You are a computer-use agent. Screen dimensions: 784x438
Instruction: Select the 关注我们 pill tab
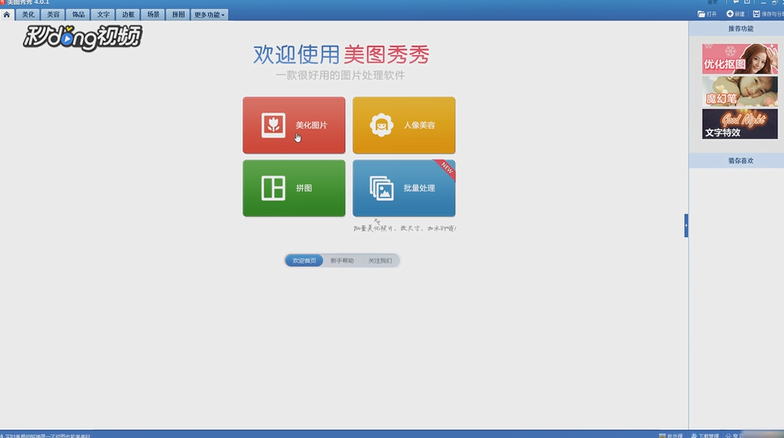[380, 260]
